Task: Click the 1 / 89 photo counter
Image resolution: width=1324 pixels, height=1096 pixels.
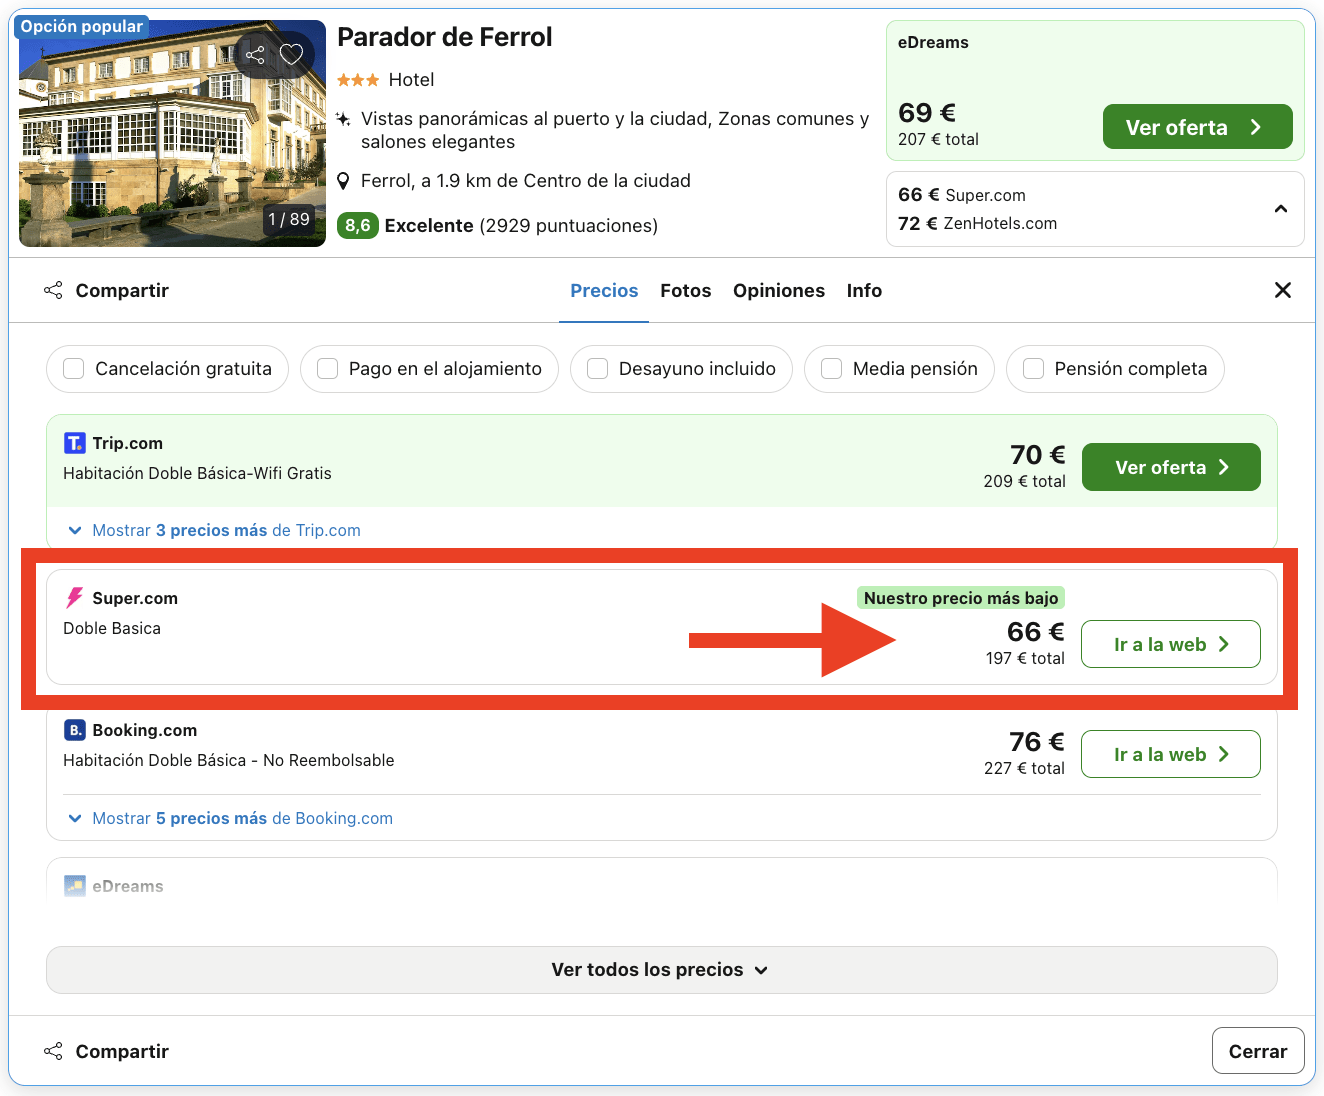Action: tap(289, 219)
